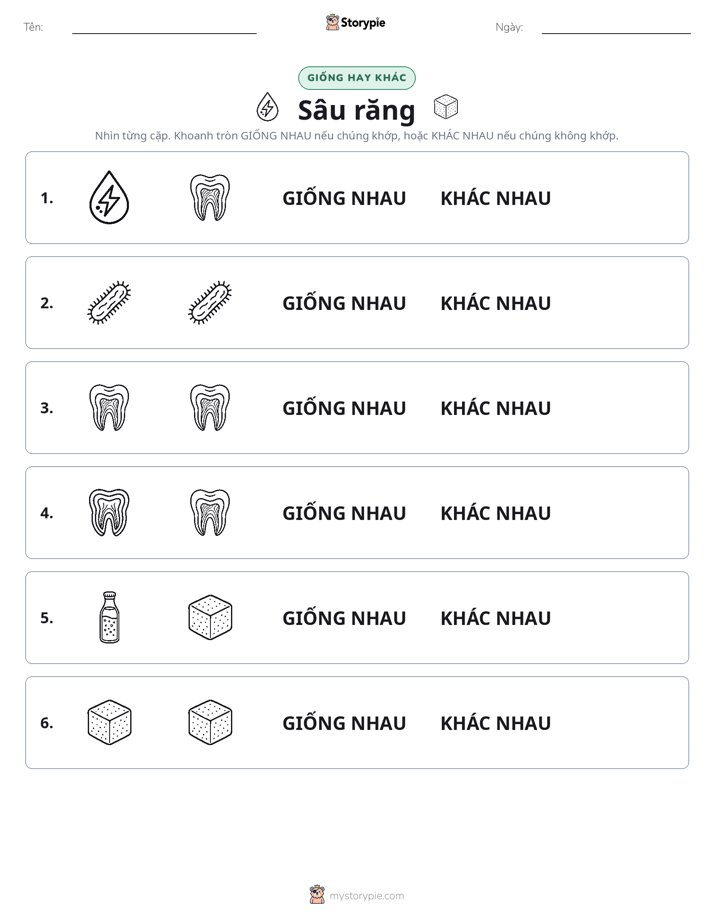The image size is (714, 924).
Task: Click the Tên name line field
Action: pyautogui.click(x=164, y=27)
